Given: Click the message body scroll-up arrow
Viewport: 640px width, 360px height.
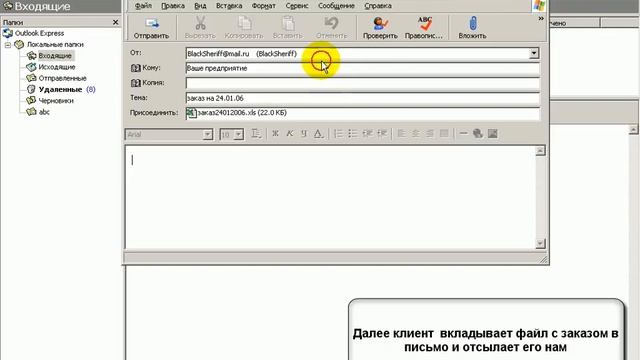Looking at the screenshot, I should coord(540,151).
